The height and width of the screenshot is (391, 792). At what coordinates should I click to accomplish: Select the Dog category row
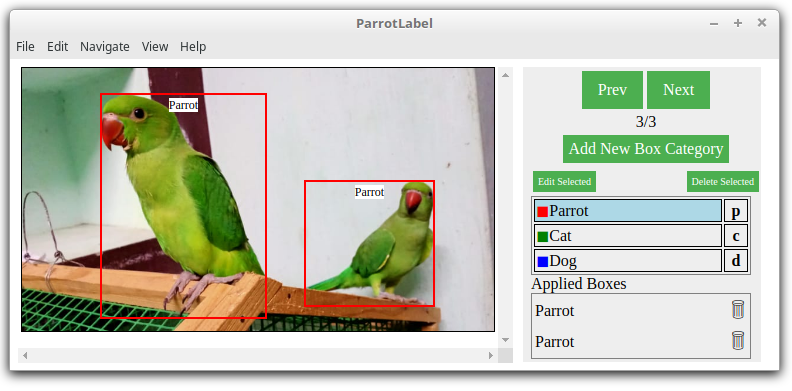pyautogui.click(x=628, y=261)
